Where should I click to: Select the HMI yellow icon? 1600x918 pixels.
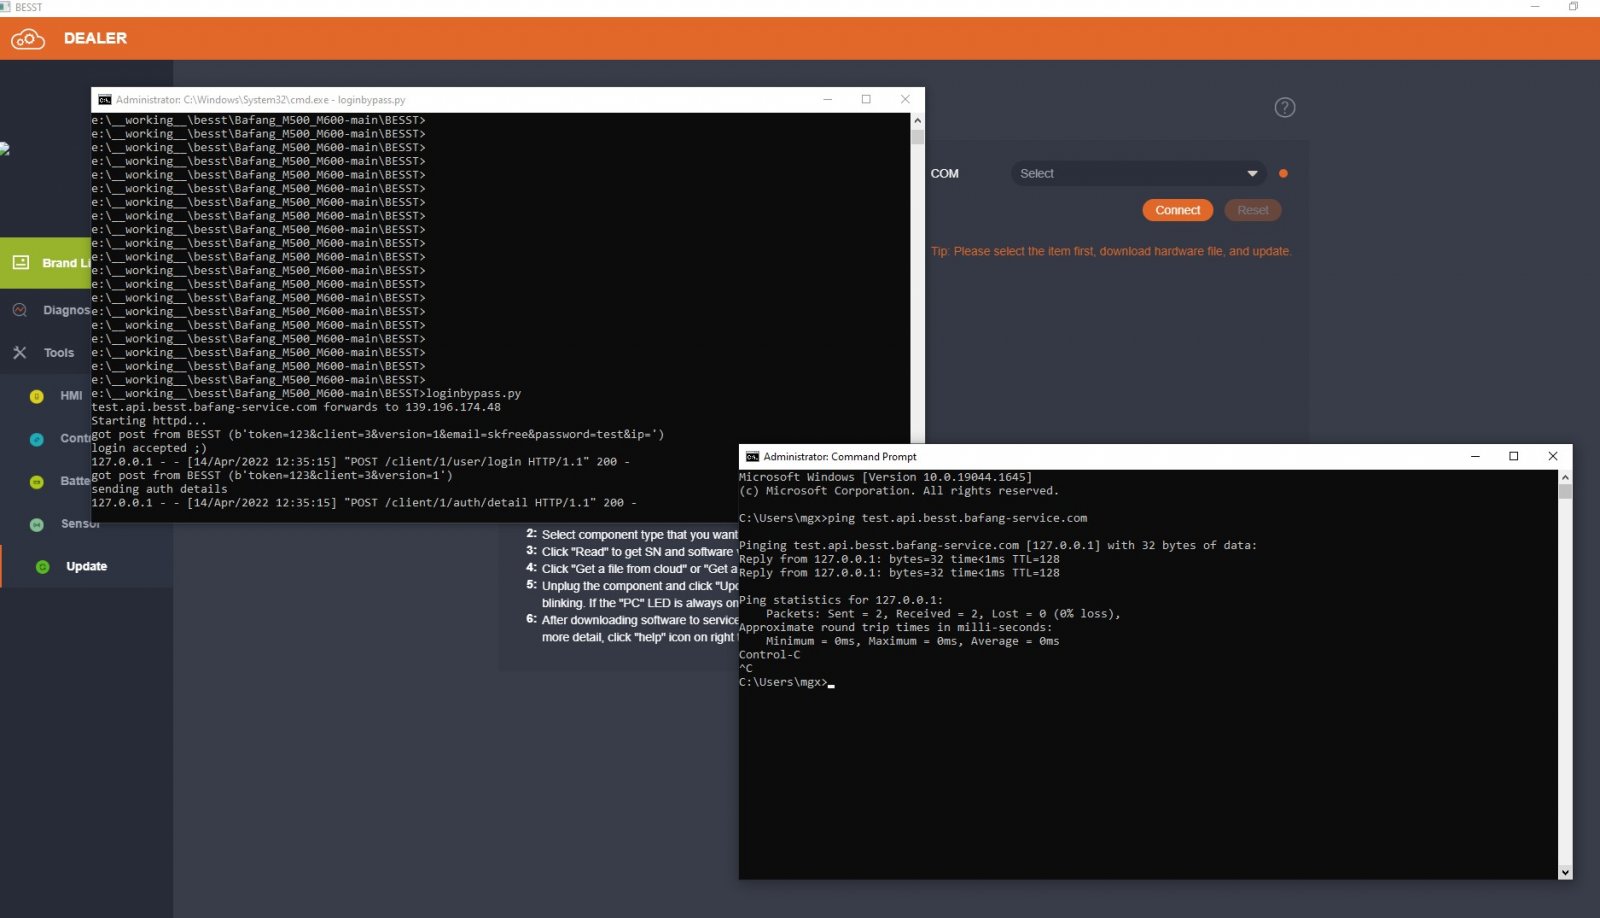[37, 396]
